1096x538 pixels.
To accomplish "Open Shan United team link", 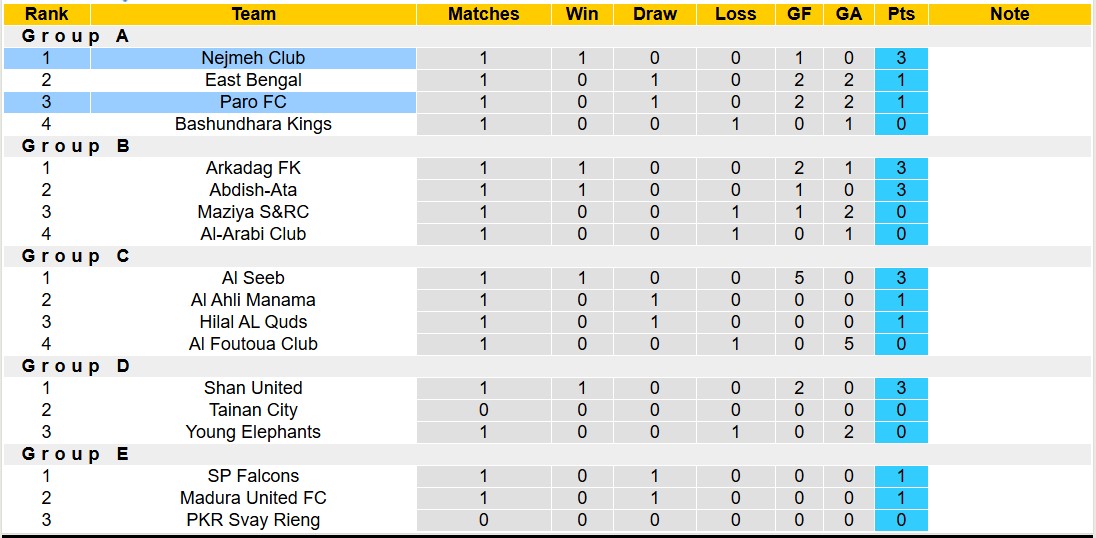I will pos(253,388).
